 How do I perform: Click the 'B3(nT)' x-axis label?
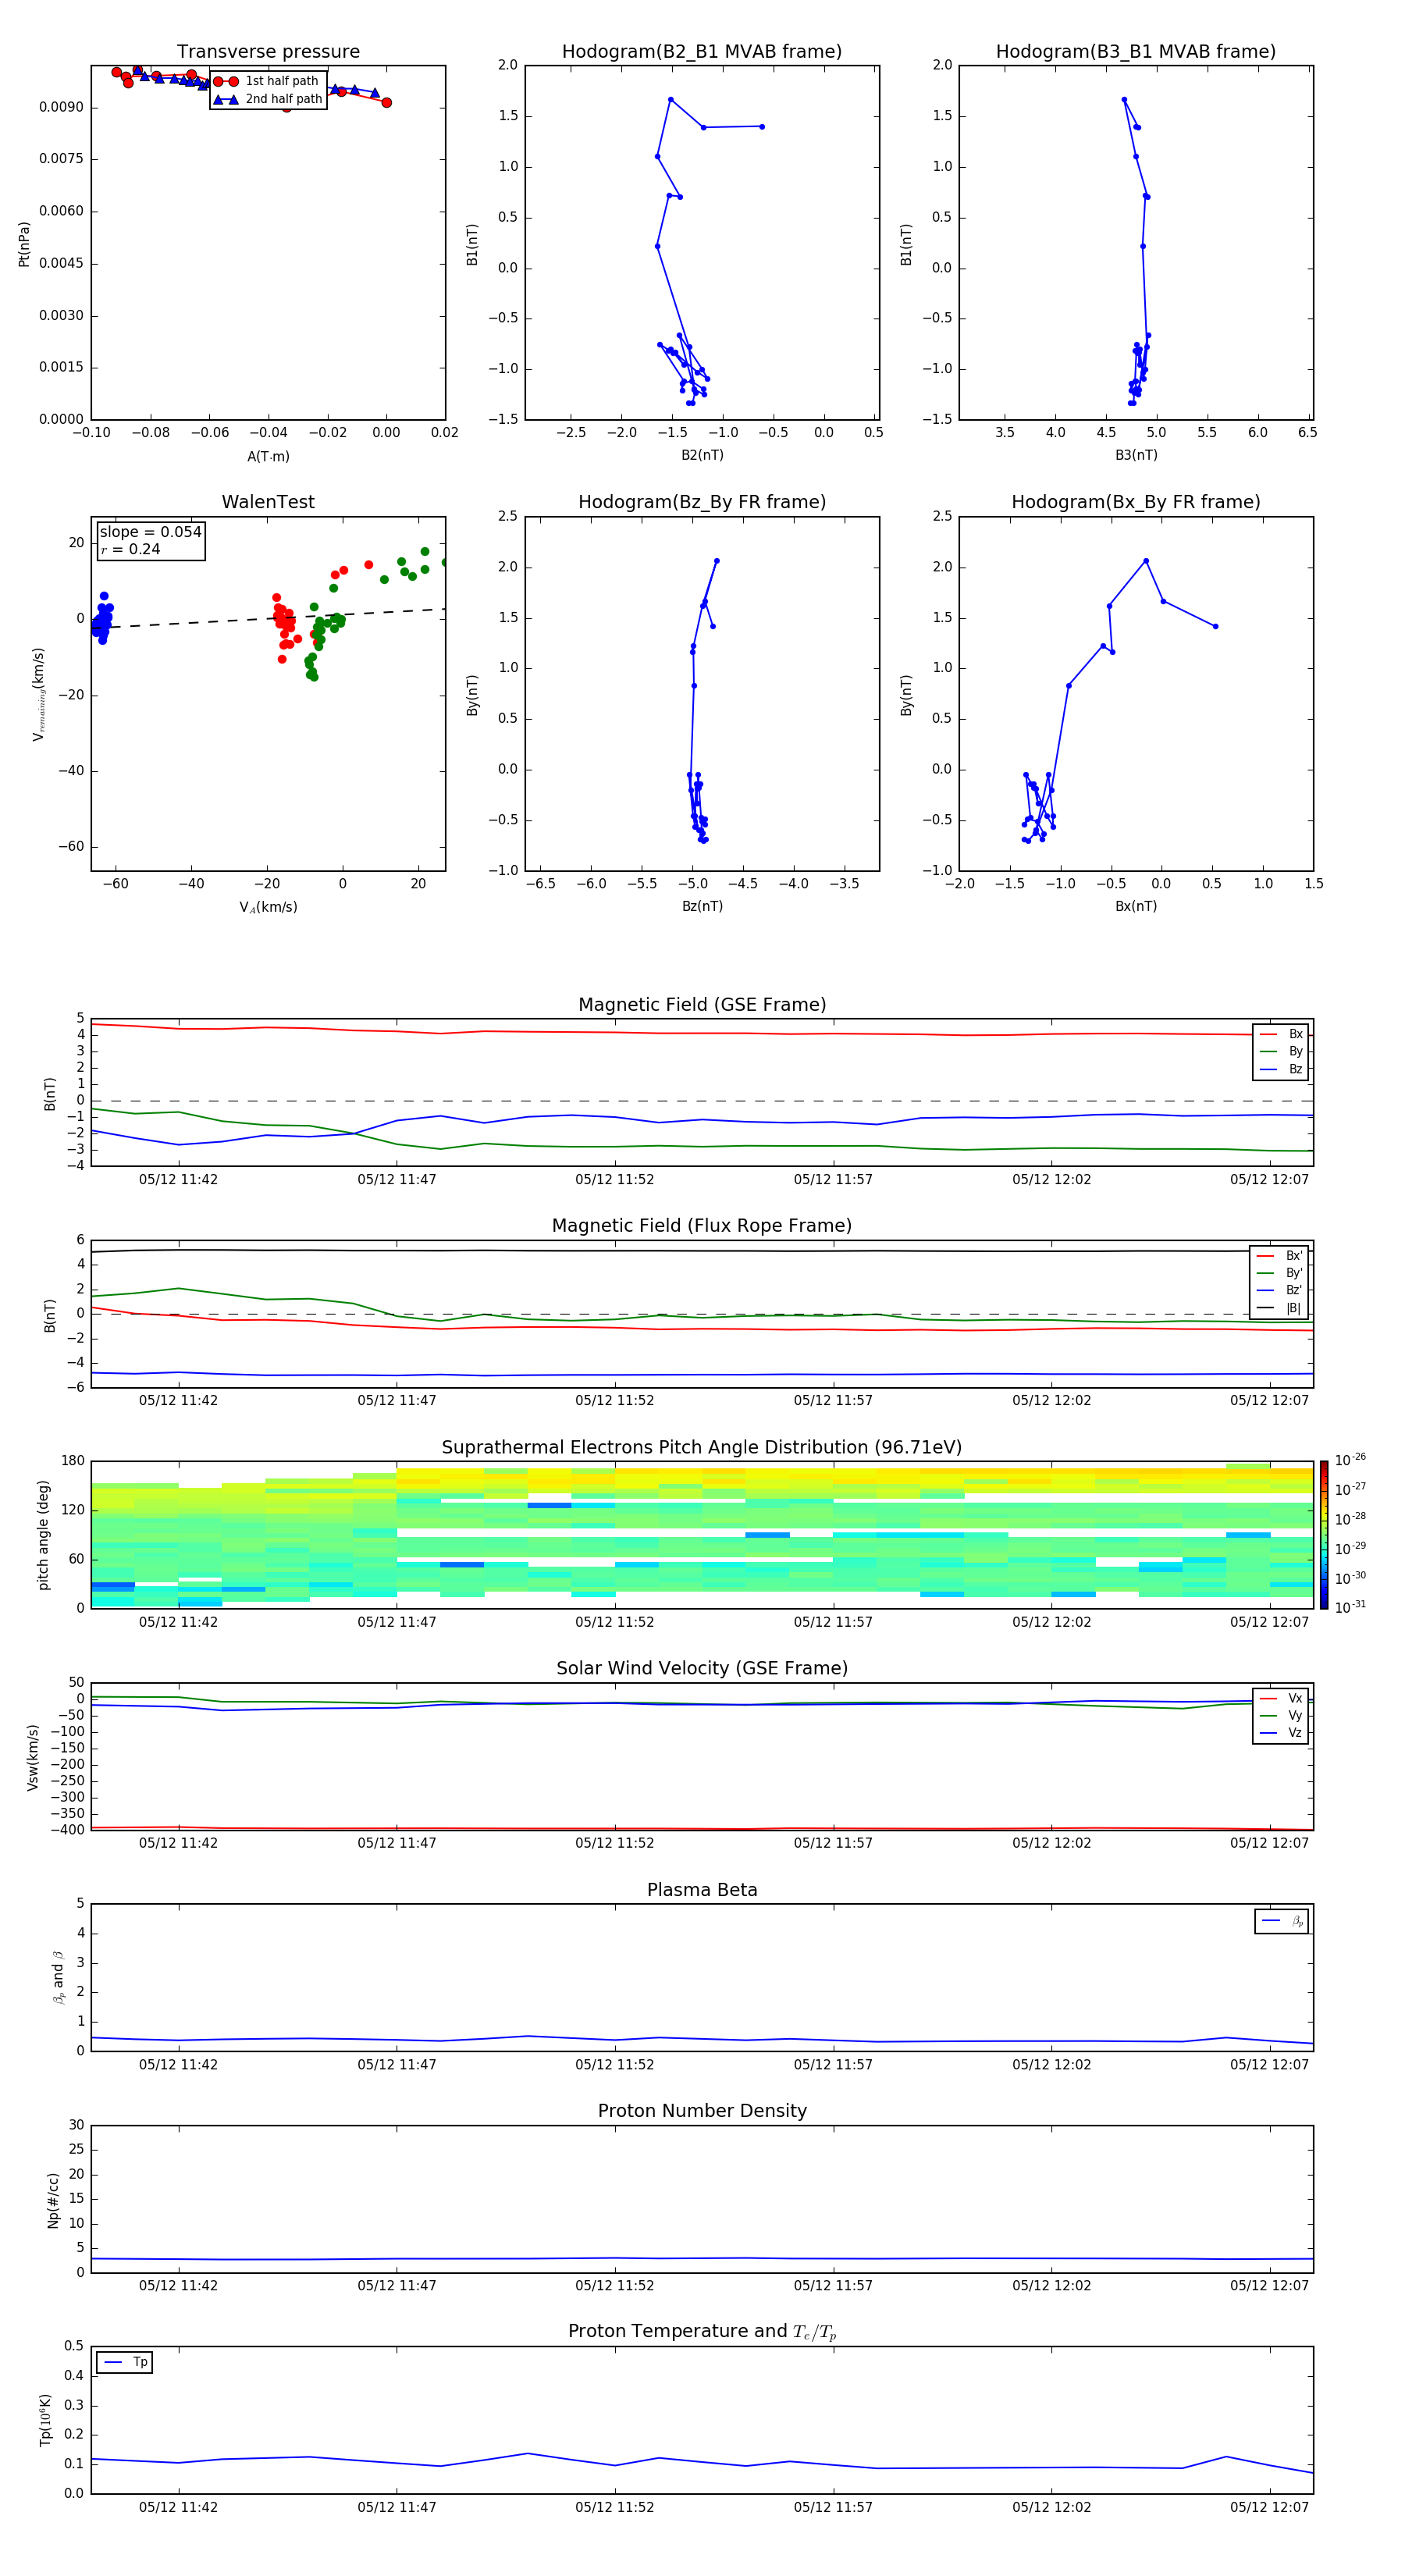coord(1136,455)
